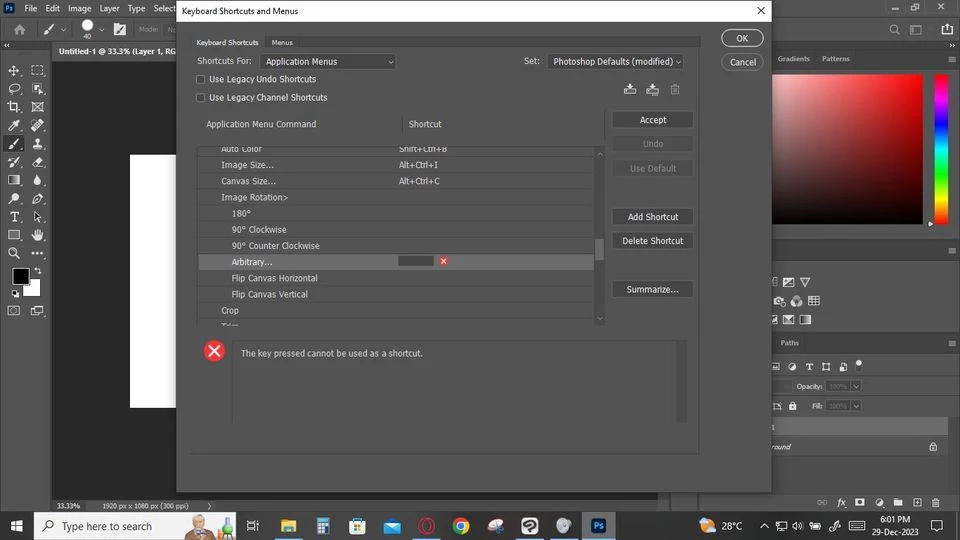Screen dimensions: 960x540
Task: Toggle the brush settings panel button
Action: [x=120, y=29]
